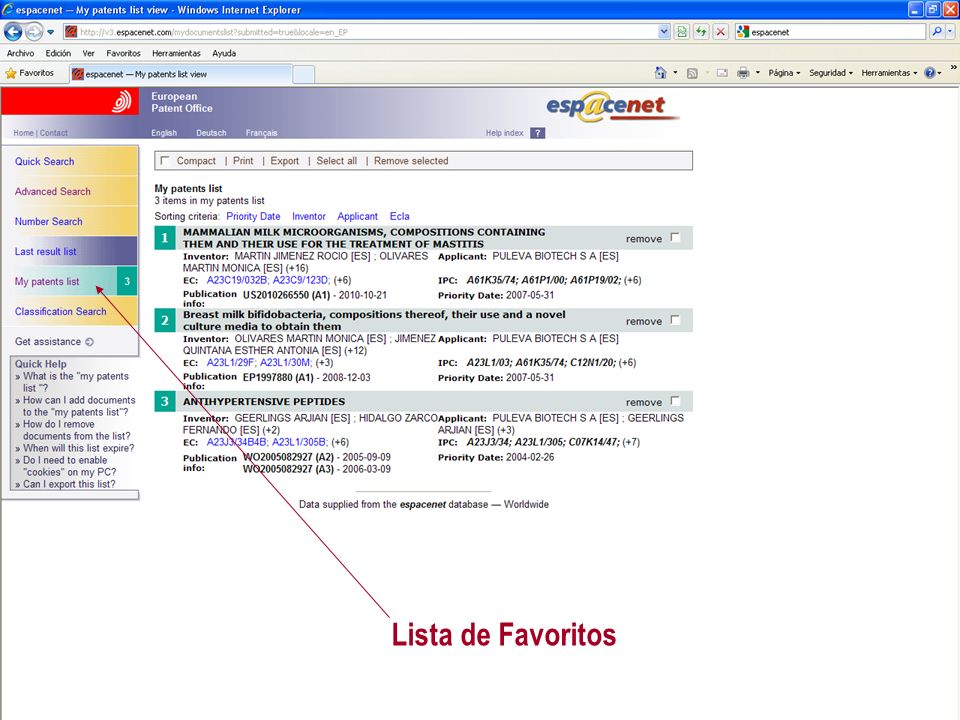This screenshot has width=960, height=720.
Task: Open the Ver menu
Action: tap(88, 53)
